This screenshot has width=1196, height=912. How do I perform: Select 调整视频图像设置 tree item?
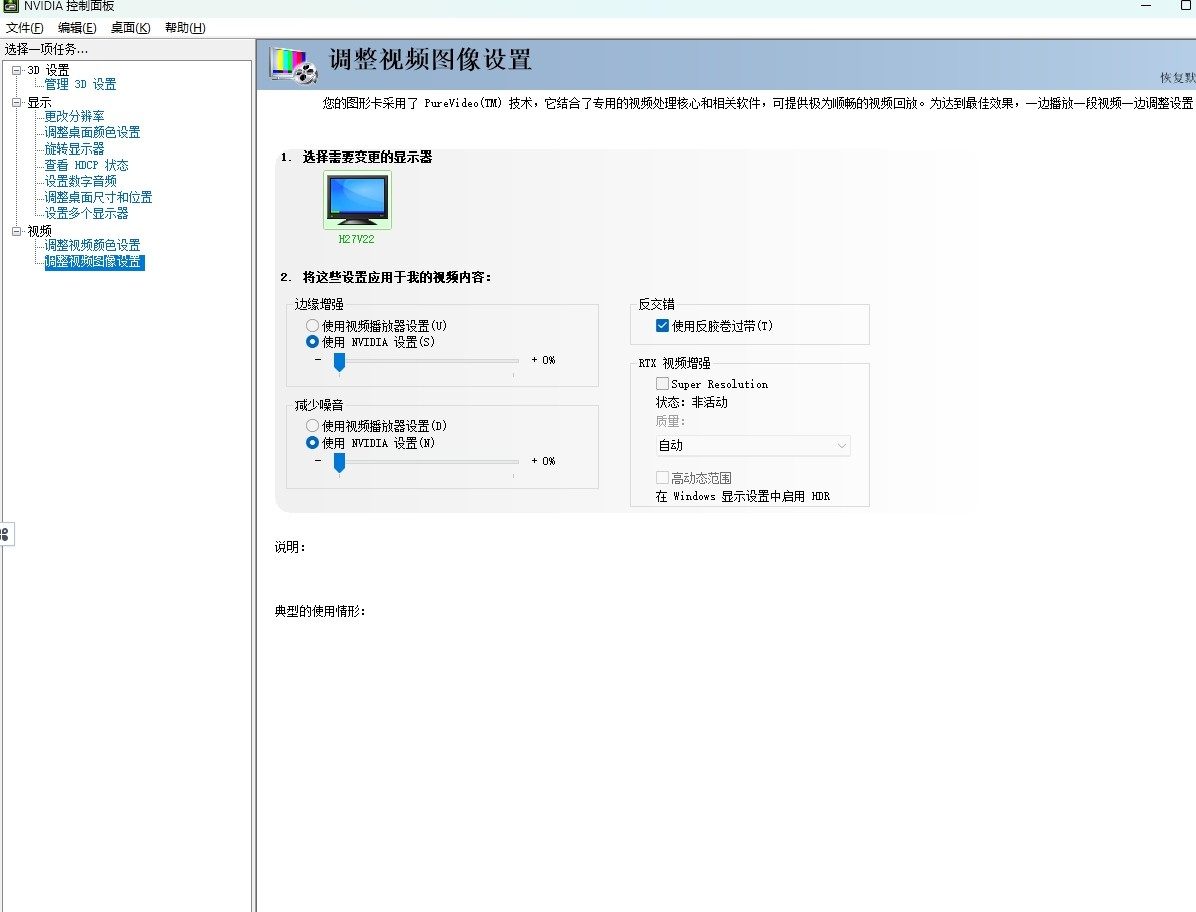pos(95,262)
